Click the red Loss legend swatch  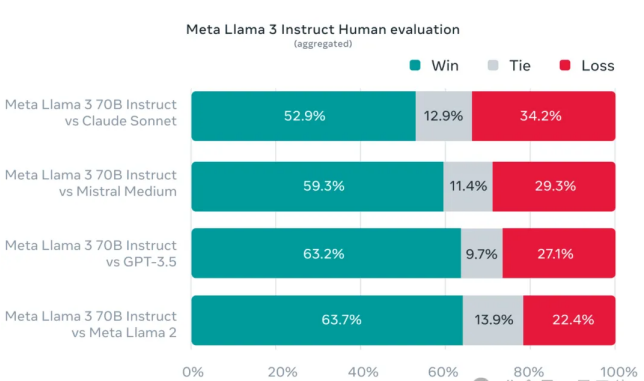tap(565, 65)
